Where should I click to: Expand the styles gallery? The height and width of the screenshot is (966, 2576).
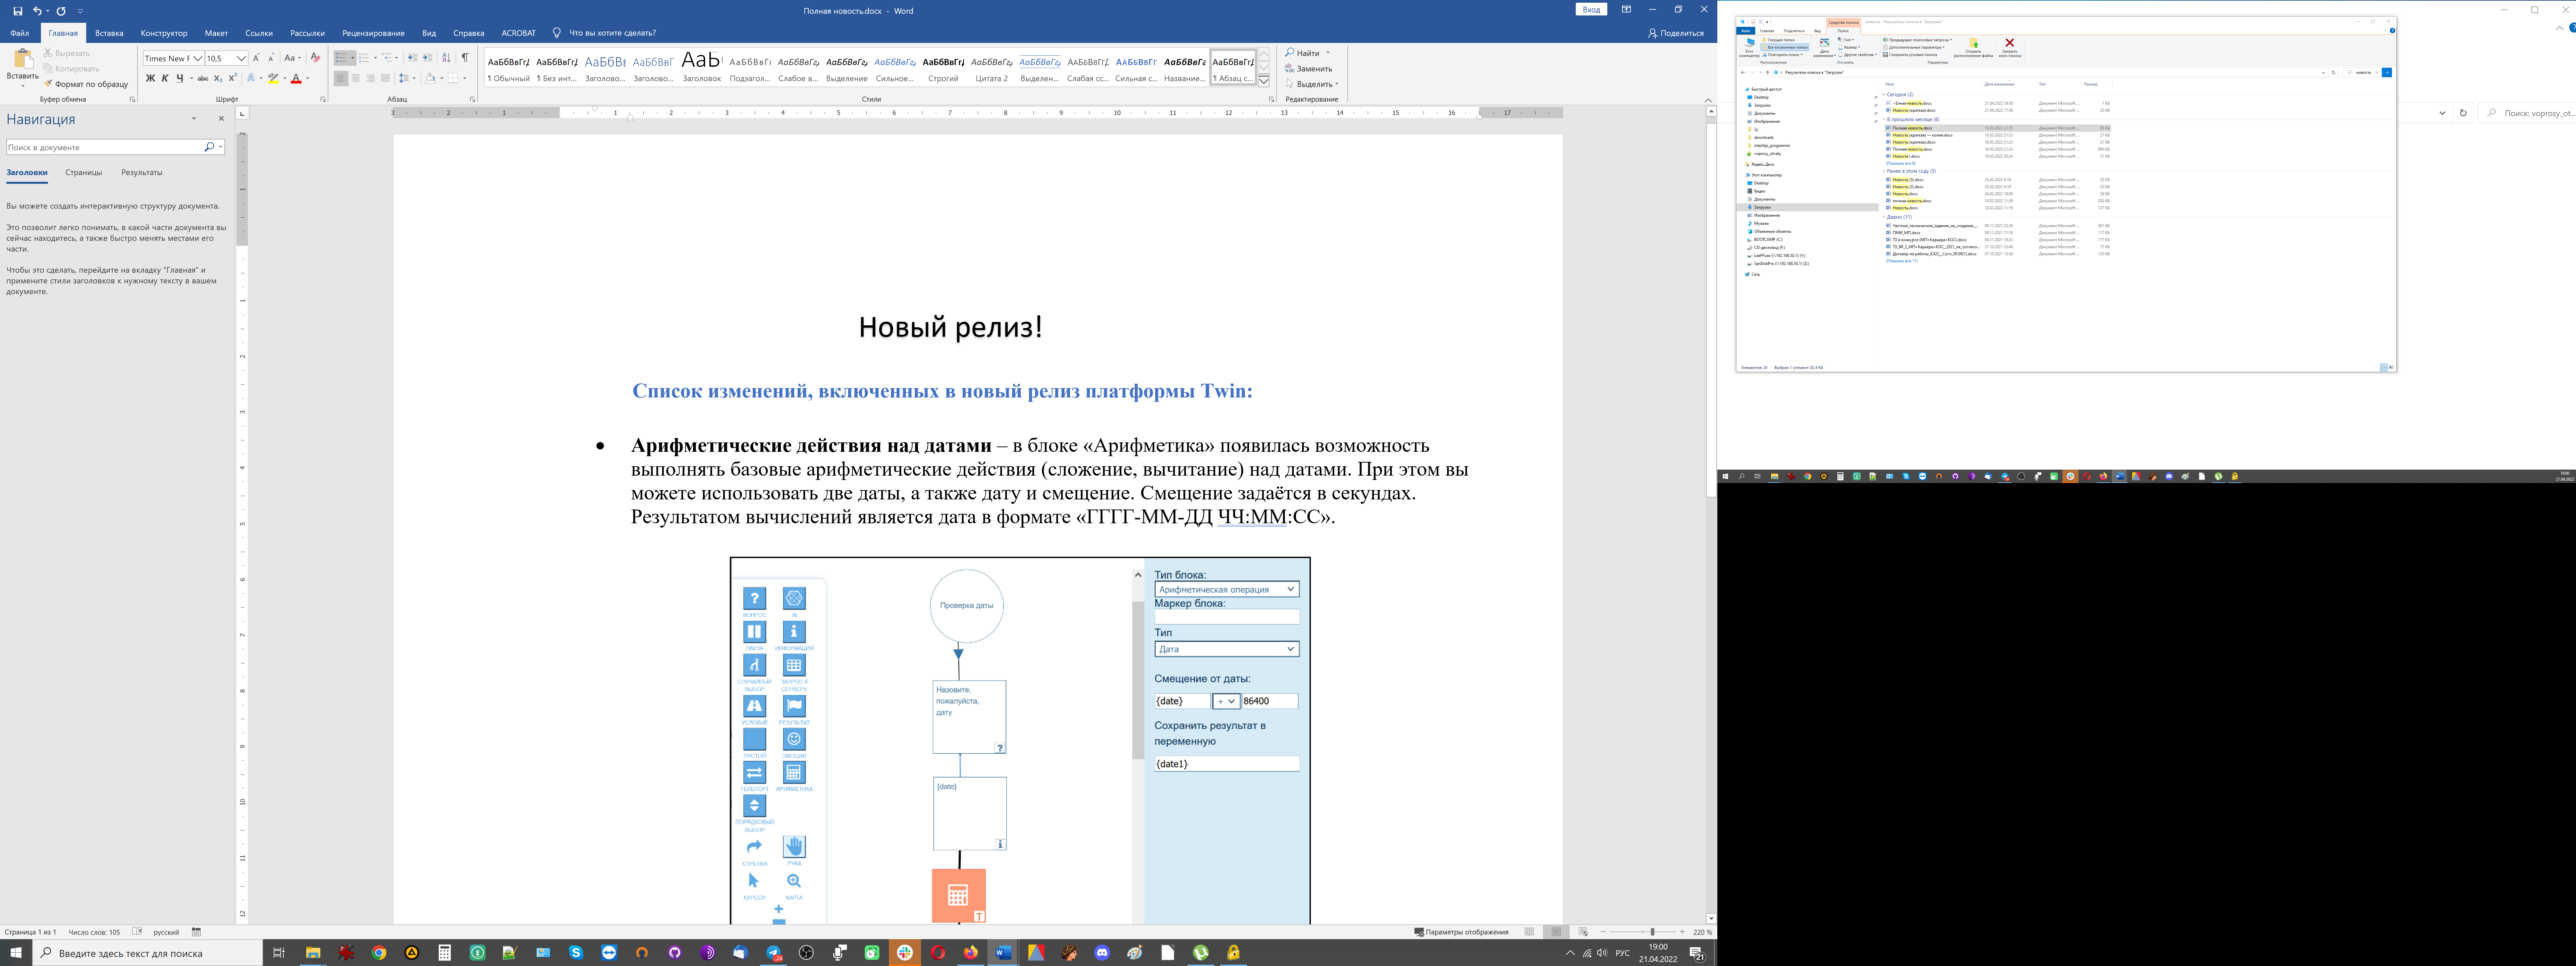pos(1264,81)
